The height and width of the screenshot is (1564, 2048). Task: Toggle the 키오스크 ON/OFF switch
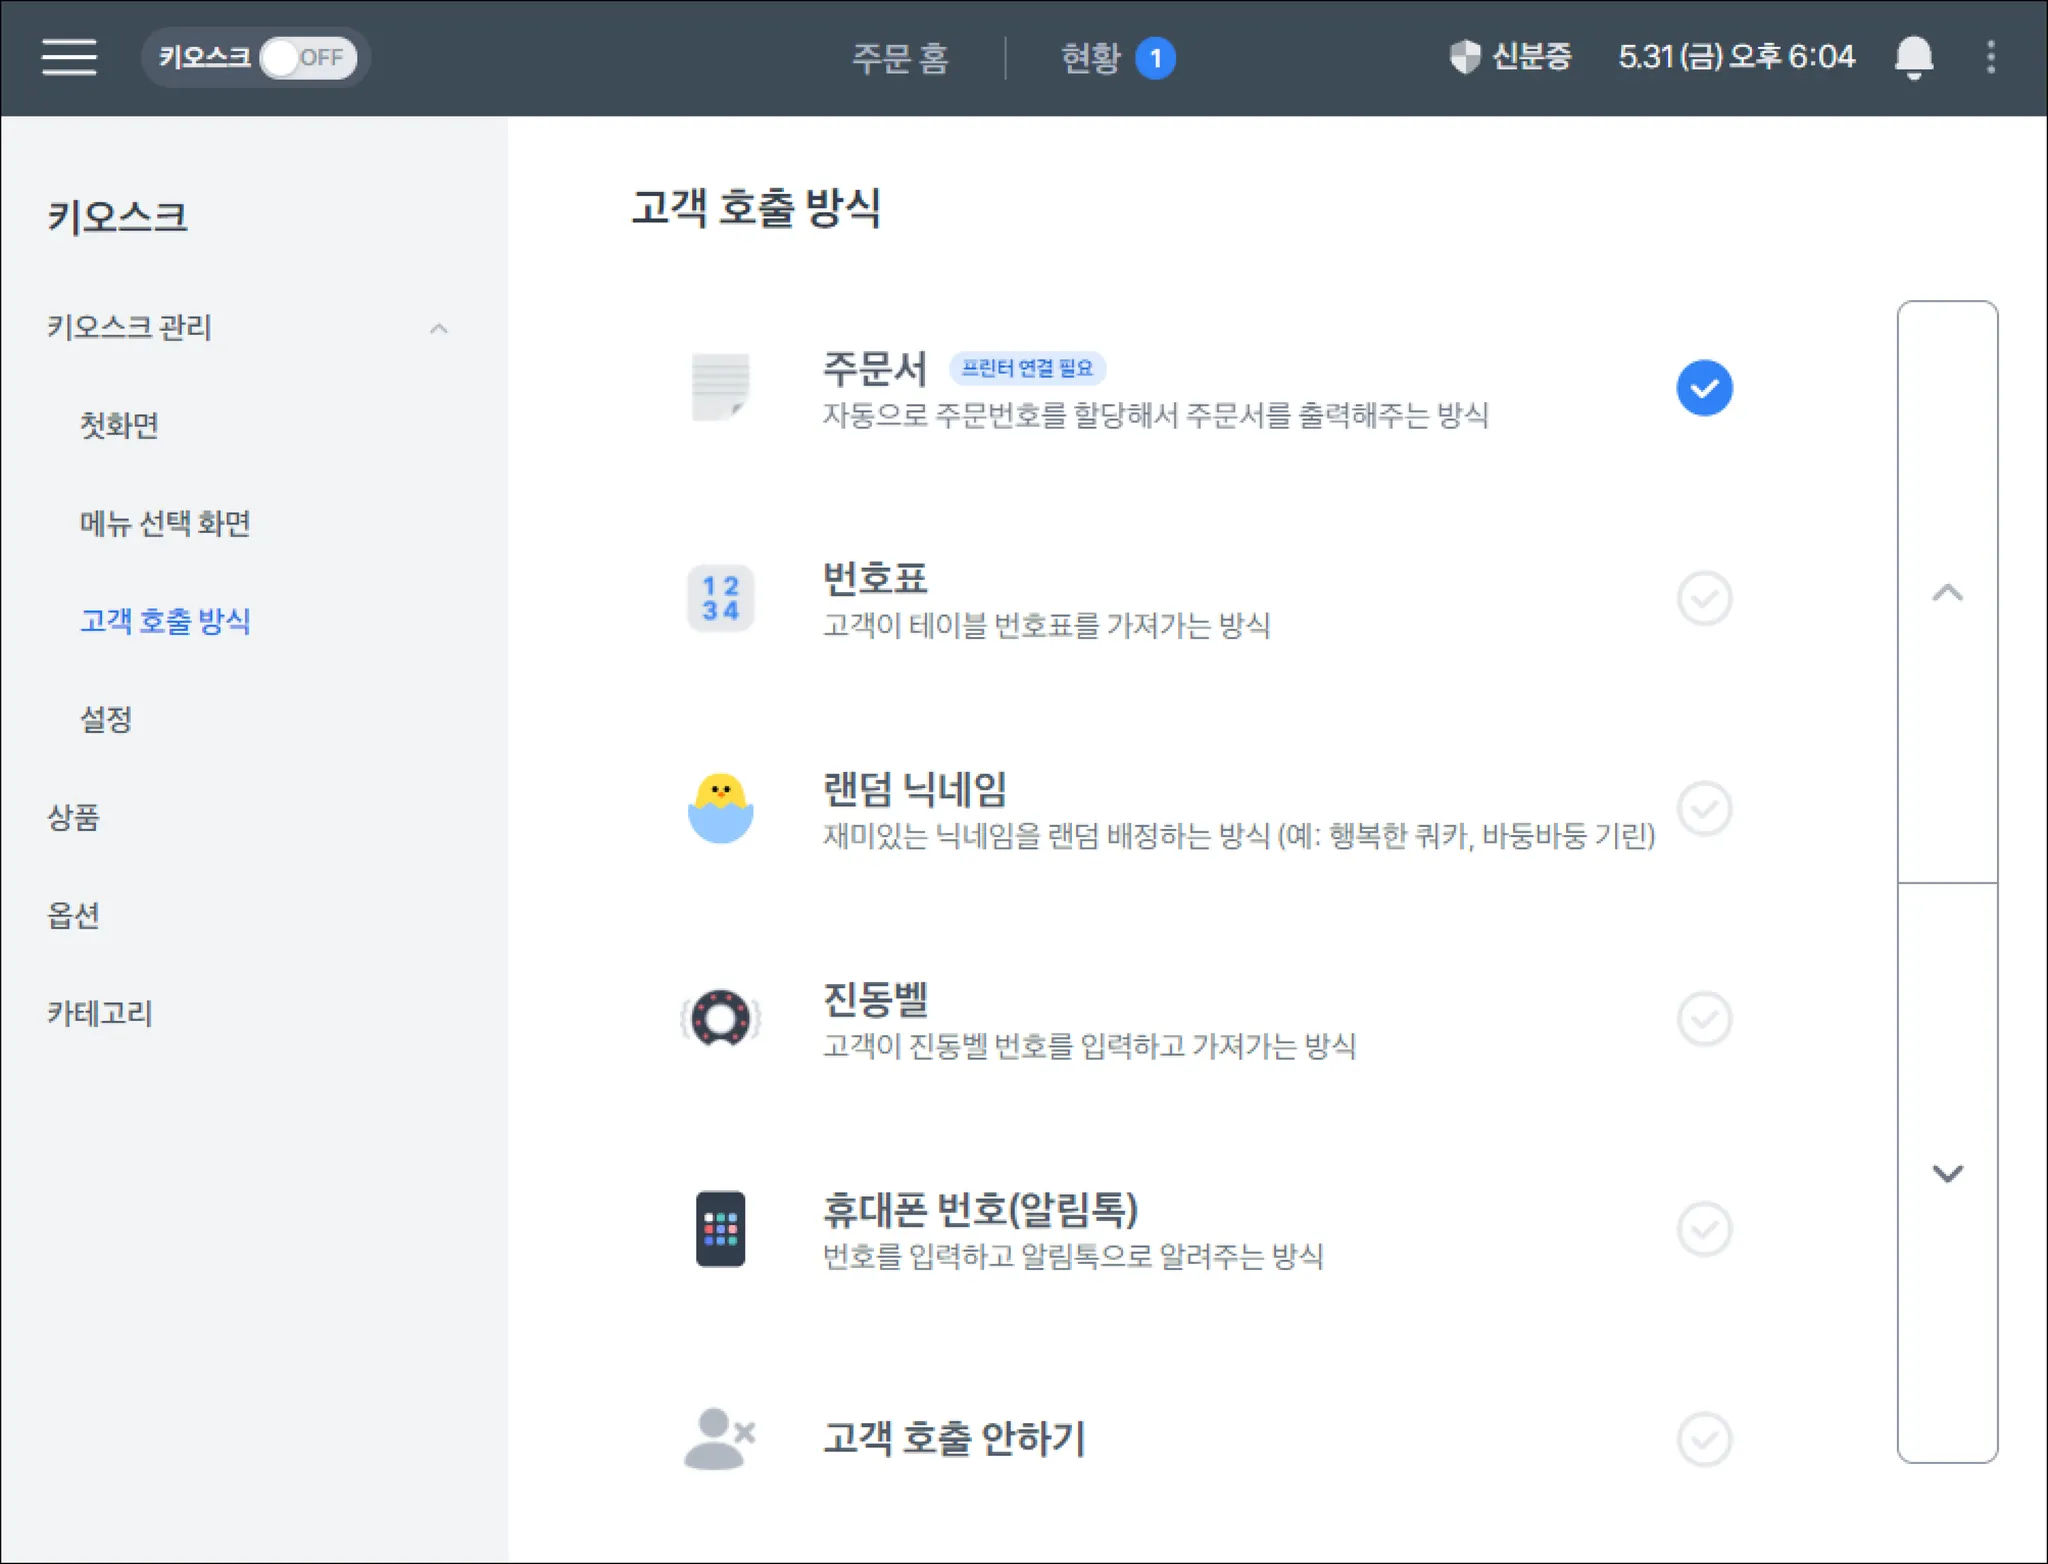click(x=307, y=57)
